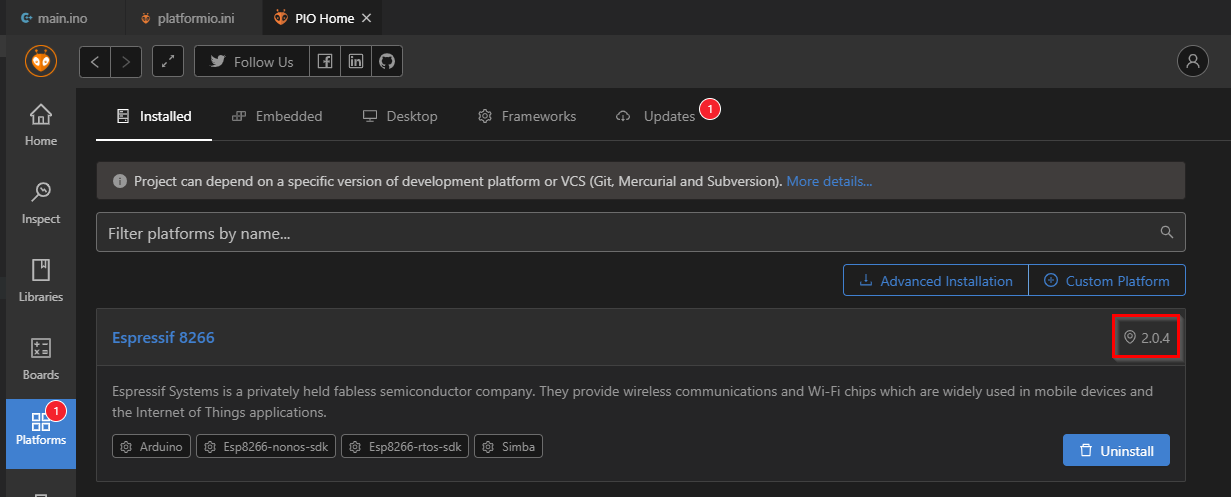Open Inspect in the sidebar
Screen dimensions: 1231x497
(x=41, y=203)
